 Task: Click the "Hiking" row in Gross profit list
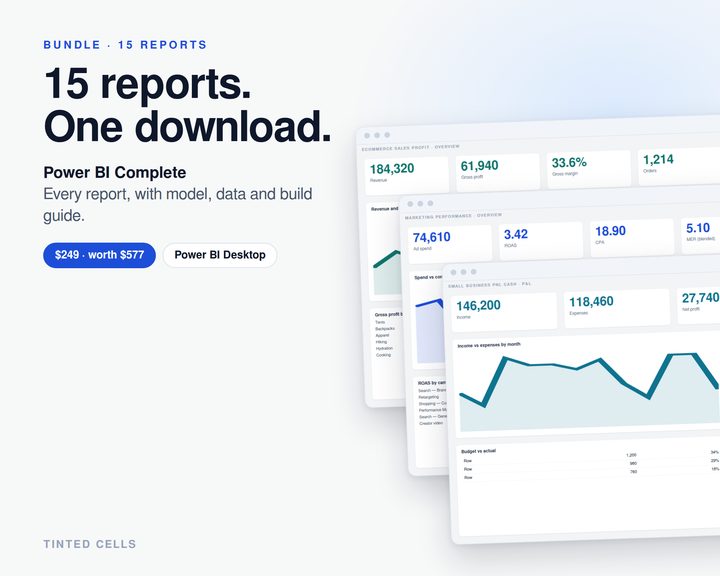click(x=381, y=342)
